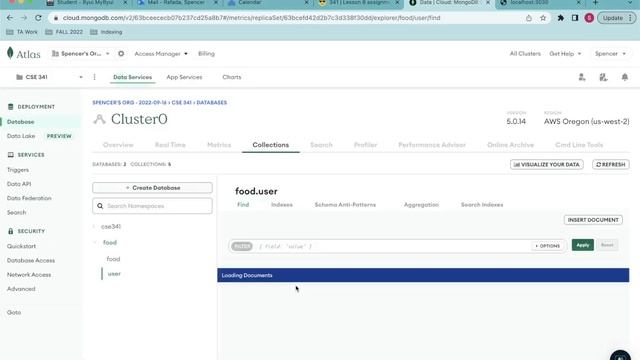
Task: Collapse the food database tree
Action: tap(95, 242)
